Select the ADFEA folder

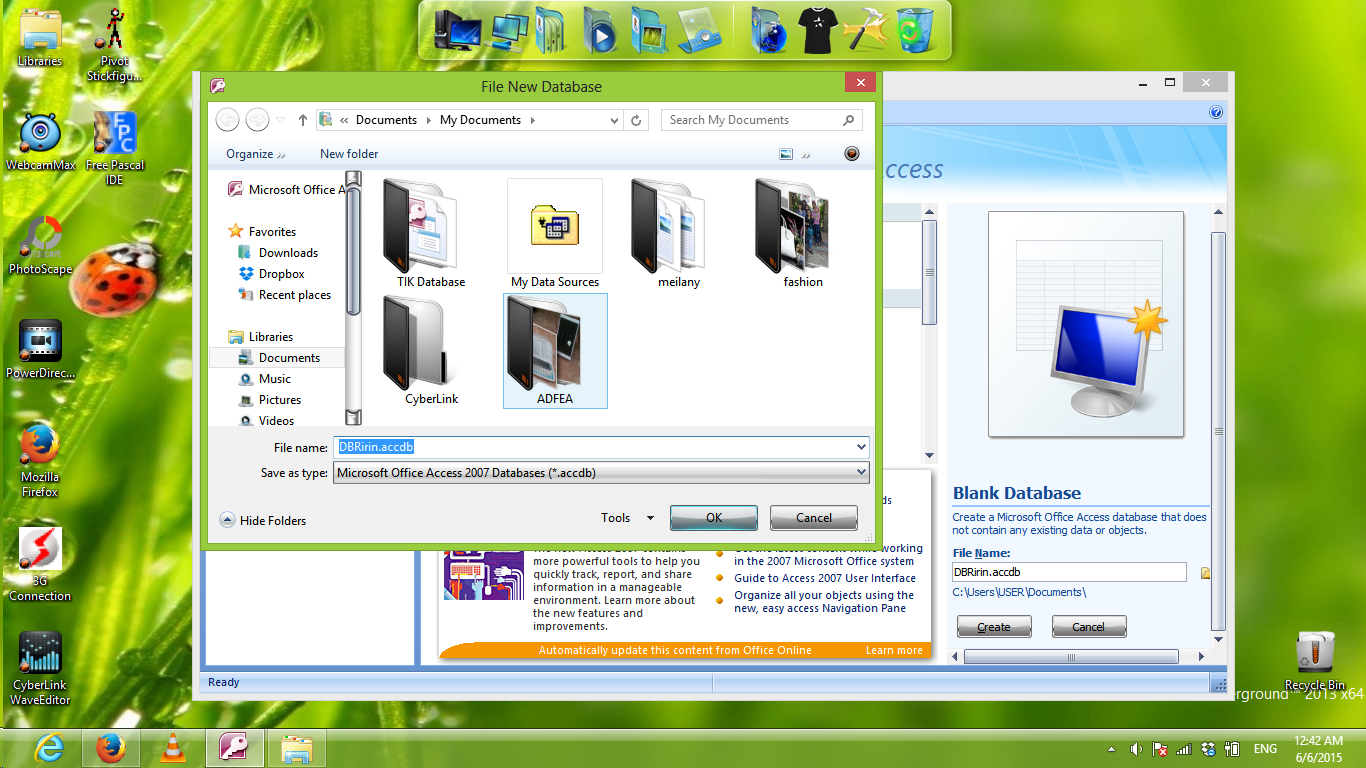point(555,351)
